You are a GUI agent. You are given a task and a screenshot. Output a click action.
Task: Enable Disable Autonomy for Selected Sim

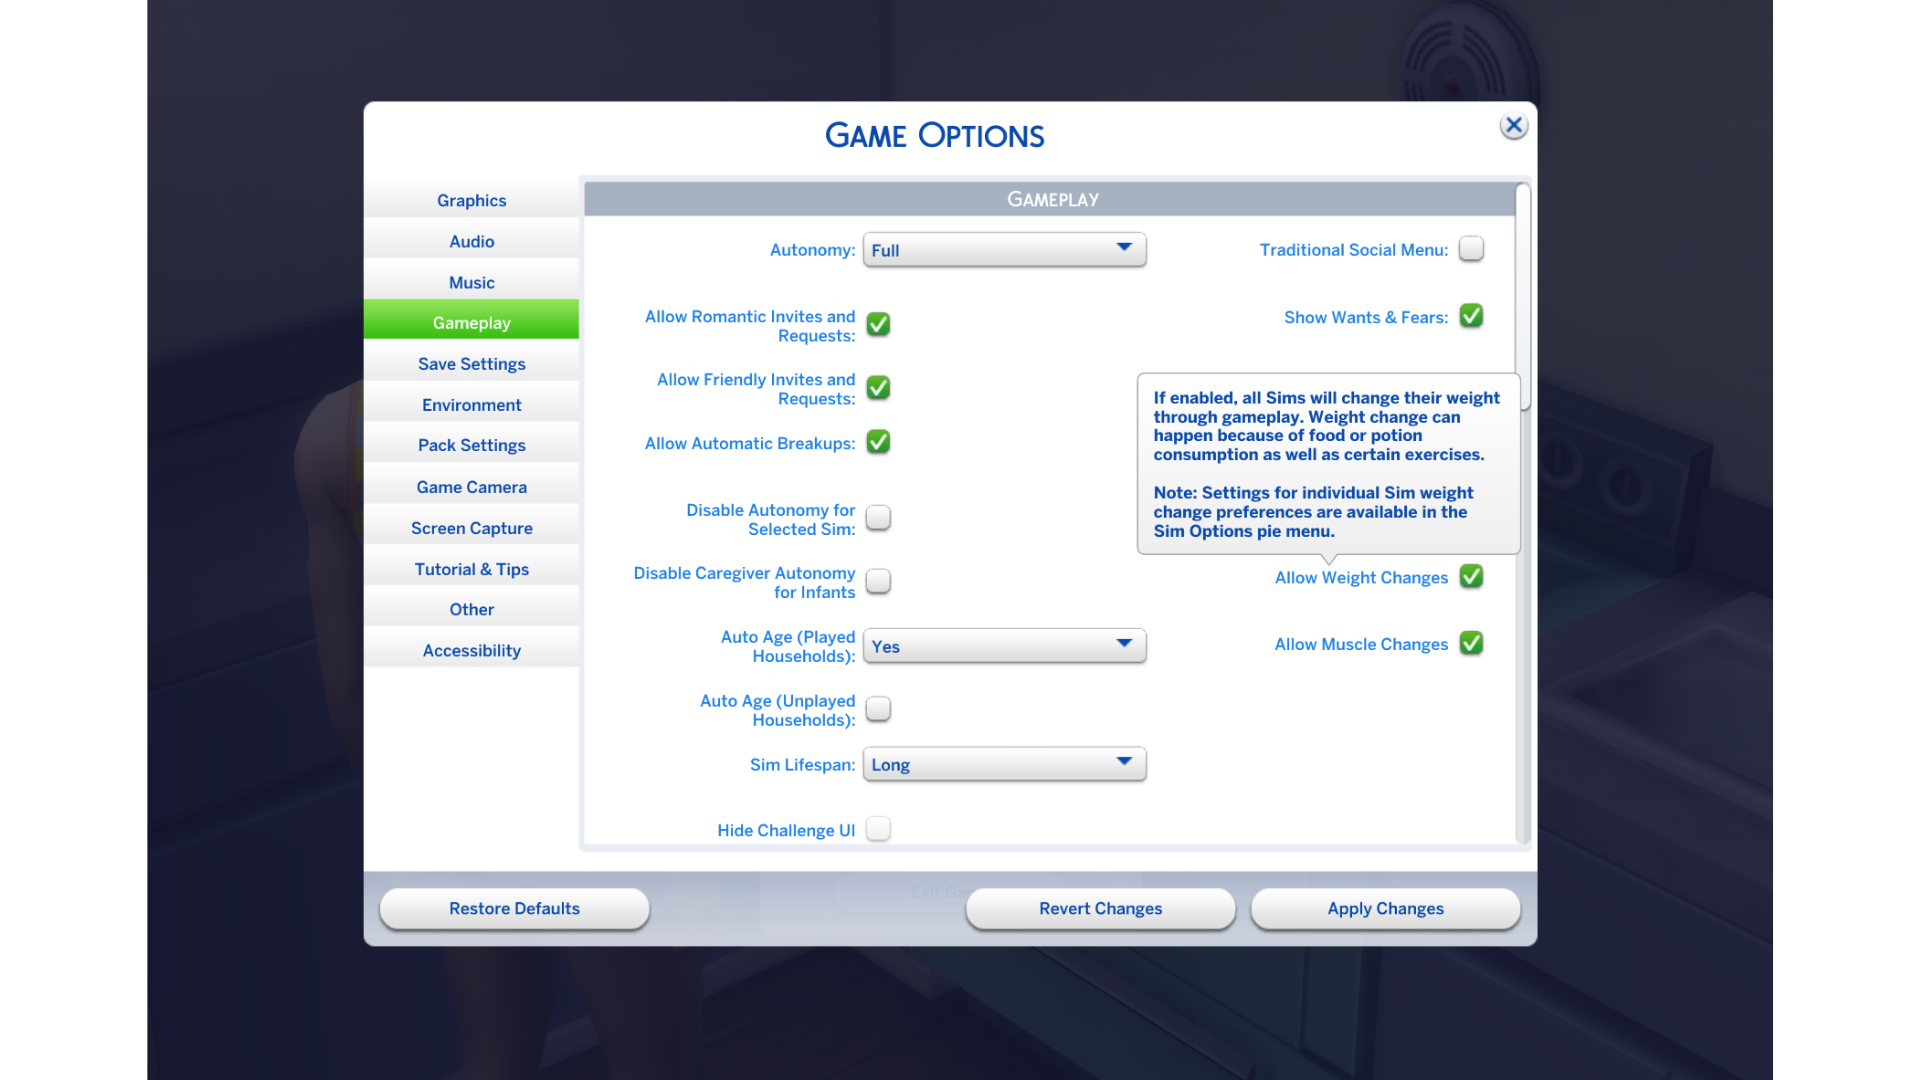pyautogui.click(x=878, y=518)
